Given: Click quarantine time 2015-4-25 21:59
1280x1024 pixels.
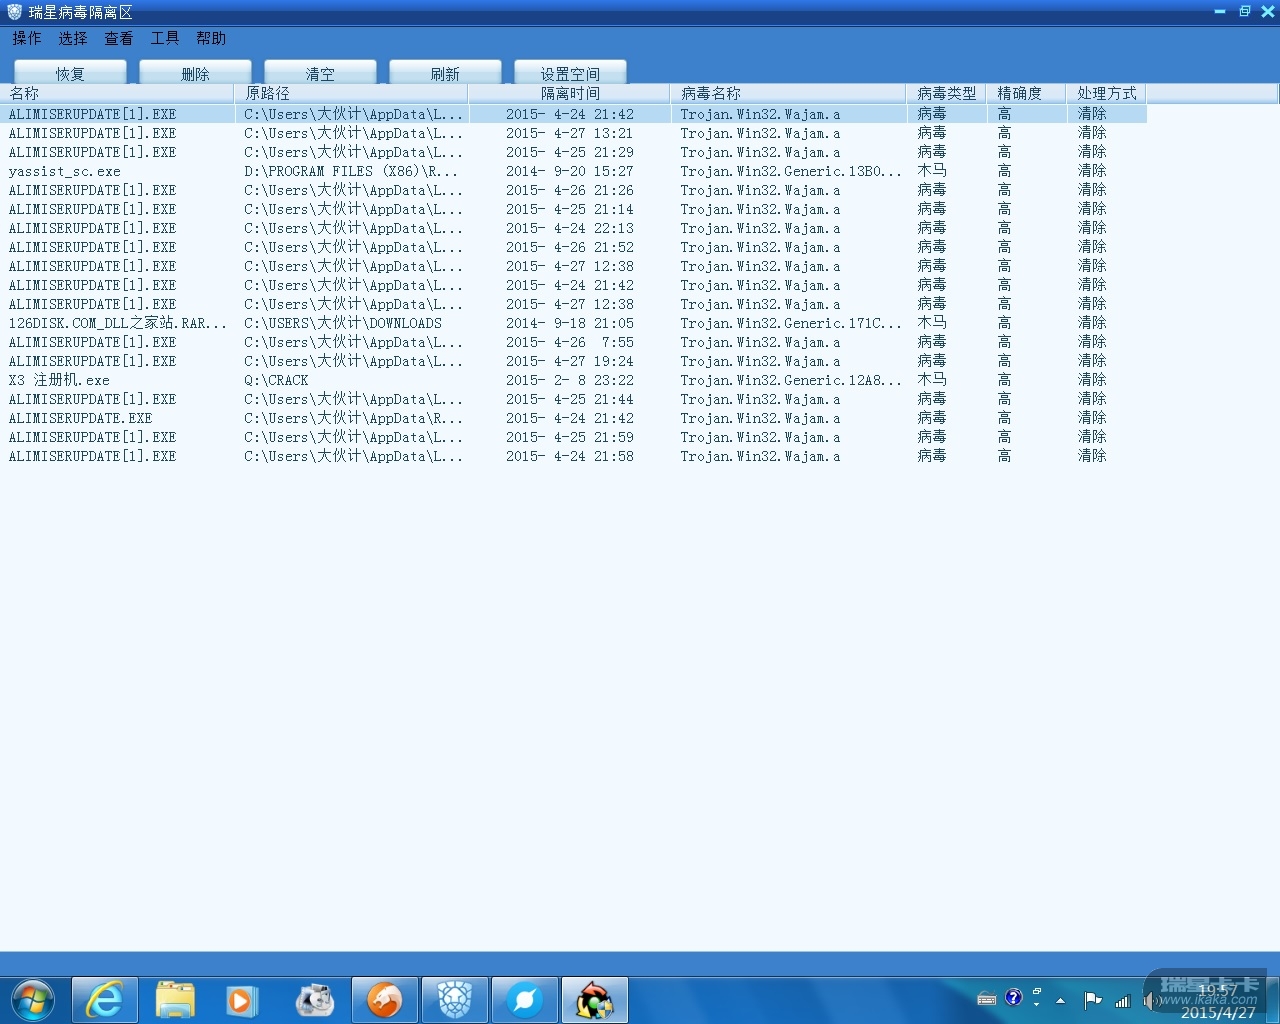Looking at the screenshot, I should 570,437.
